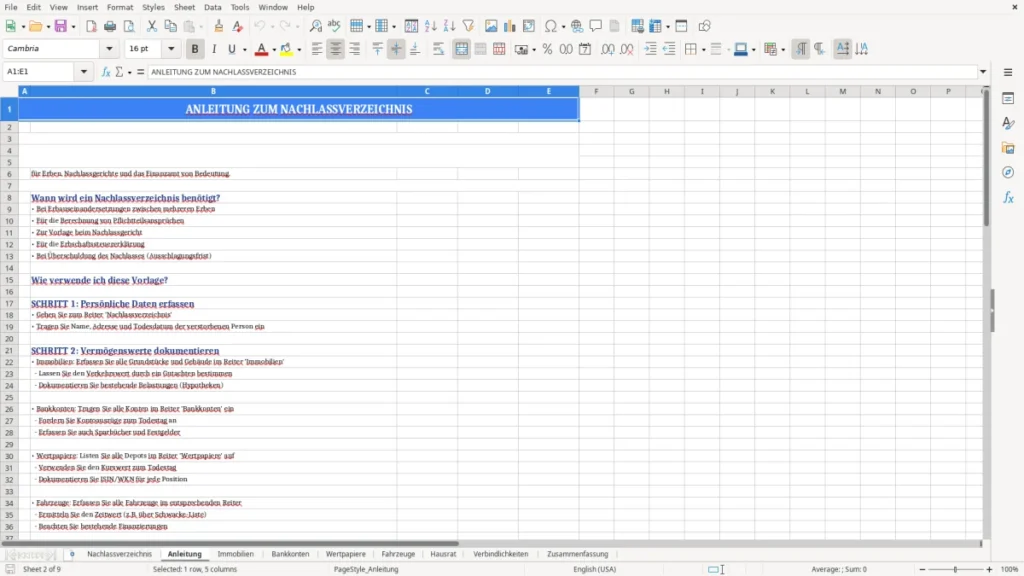
Task: Open the sidebar Gallery icon
Action: pyautogui.click(x=1008, y=148)
